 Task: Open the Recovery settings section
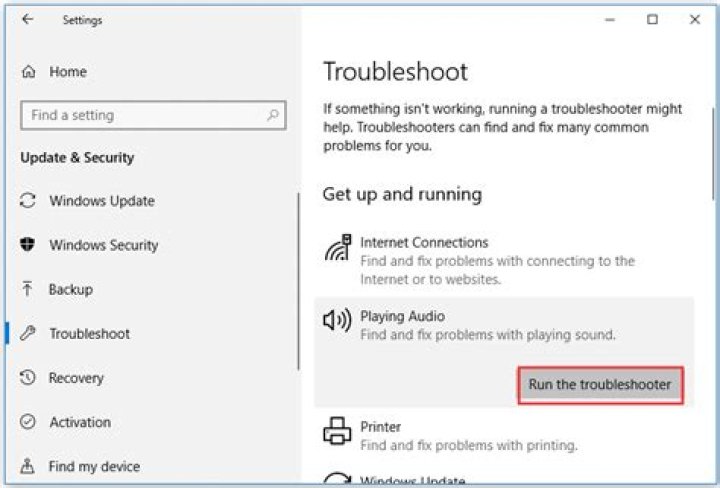click(76, 378)
